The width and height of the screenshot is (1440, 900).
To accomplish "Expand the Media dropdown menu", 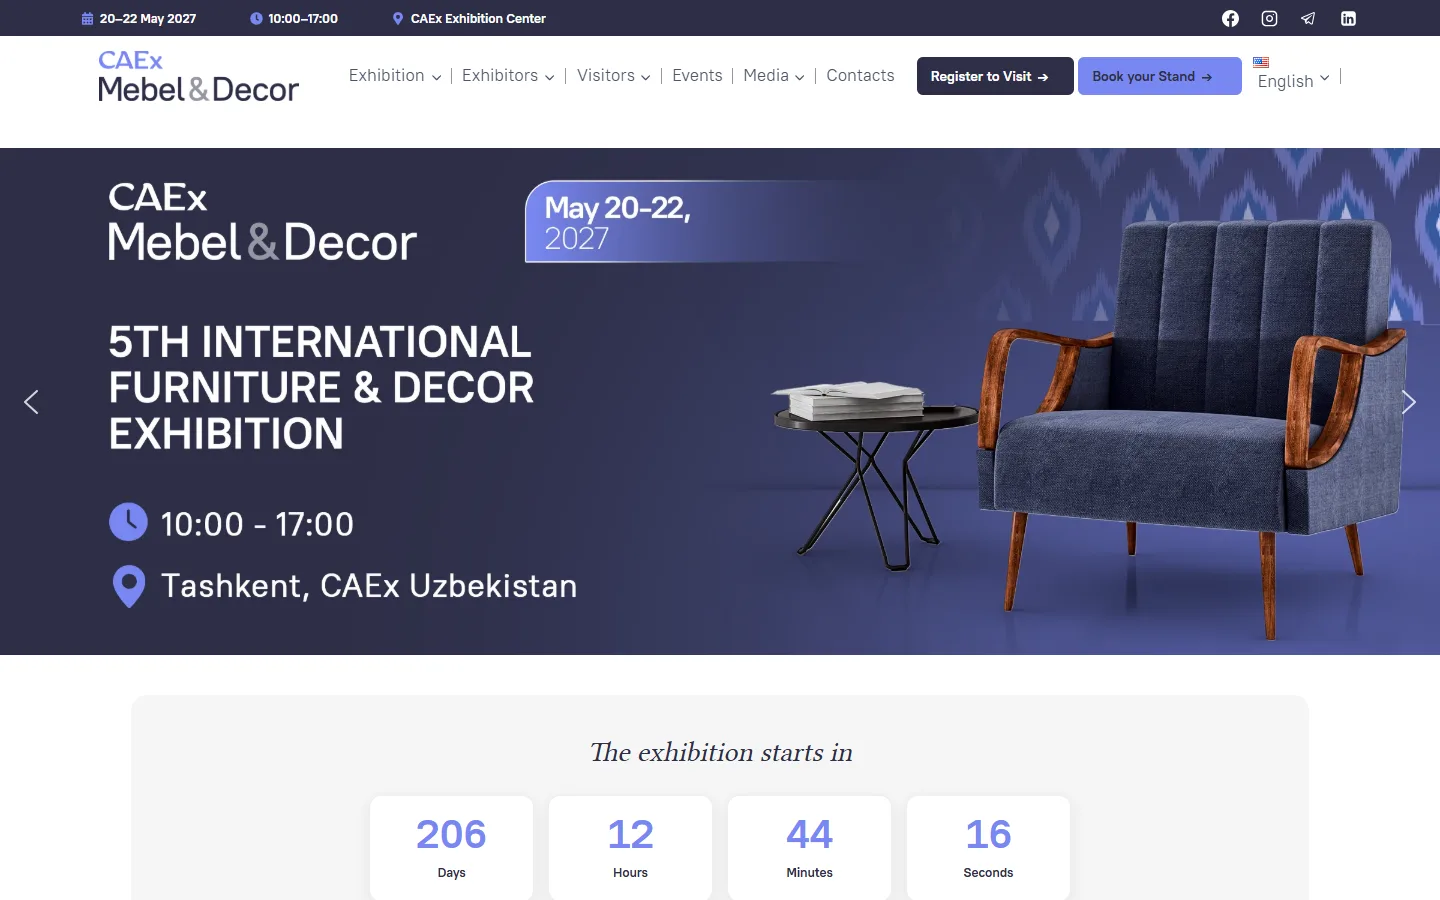I will click(774, 76).
